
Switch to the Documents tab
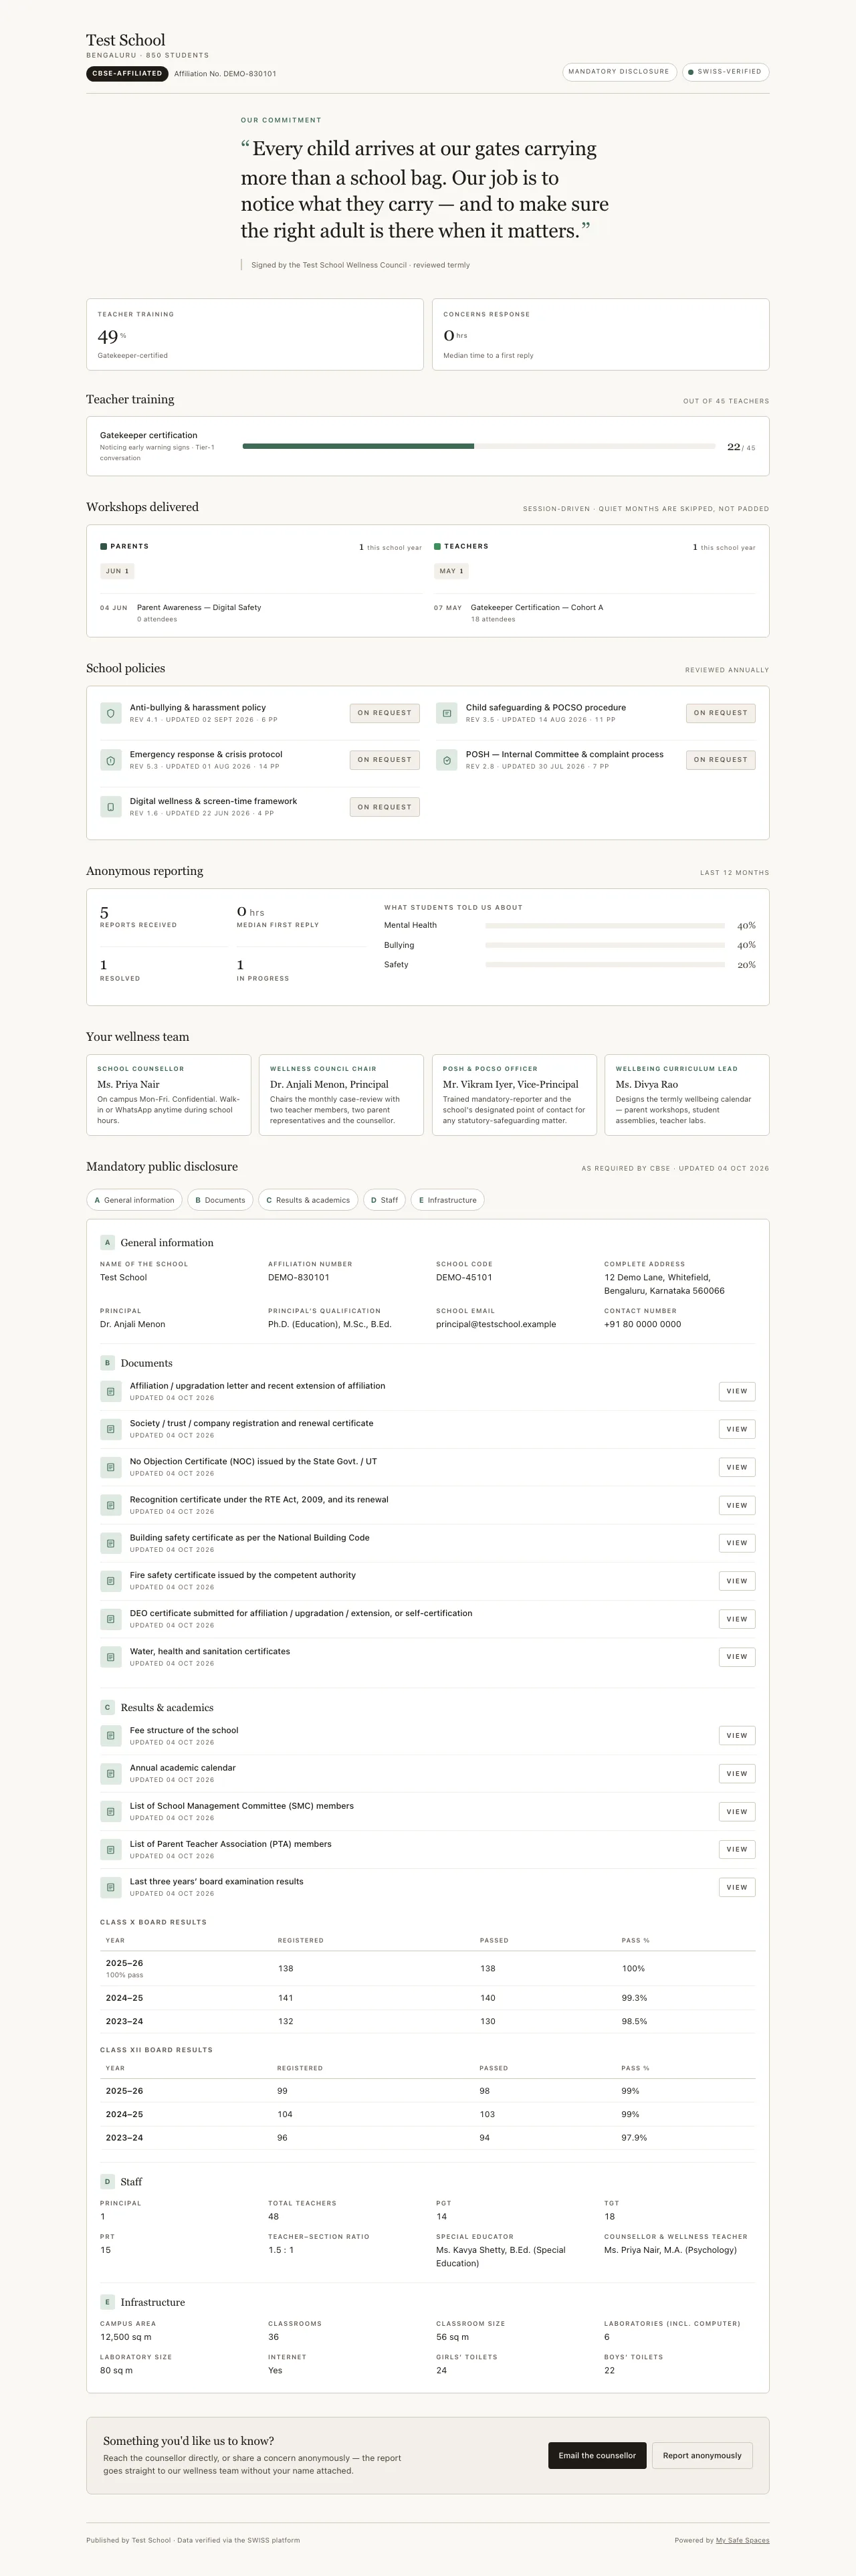(220, 1200)
